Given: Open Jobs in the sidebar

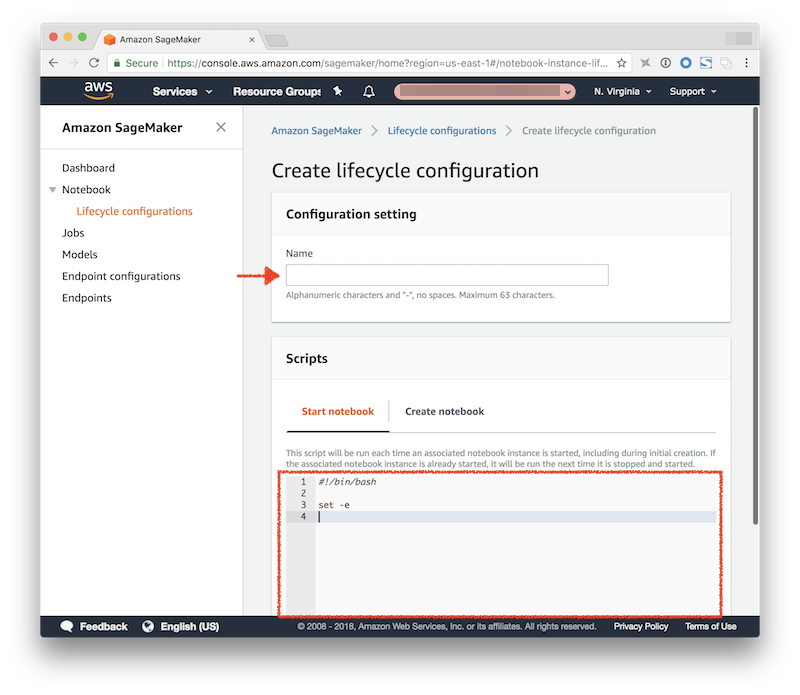Looking at the screenshot, I should pos(73,233).
